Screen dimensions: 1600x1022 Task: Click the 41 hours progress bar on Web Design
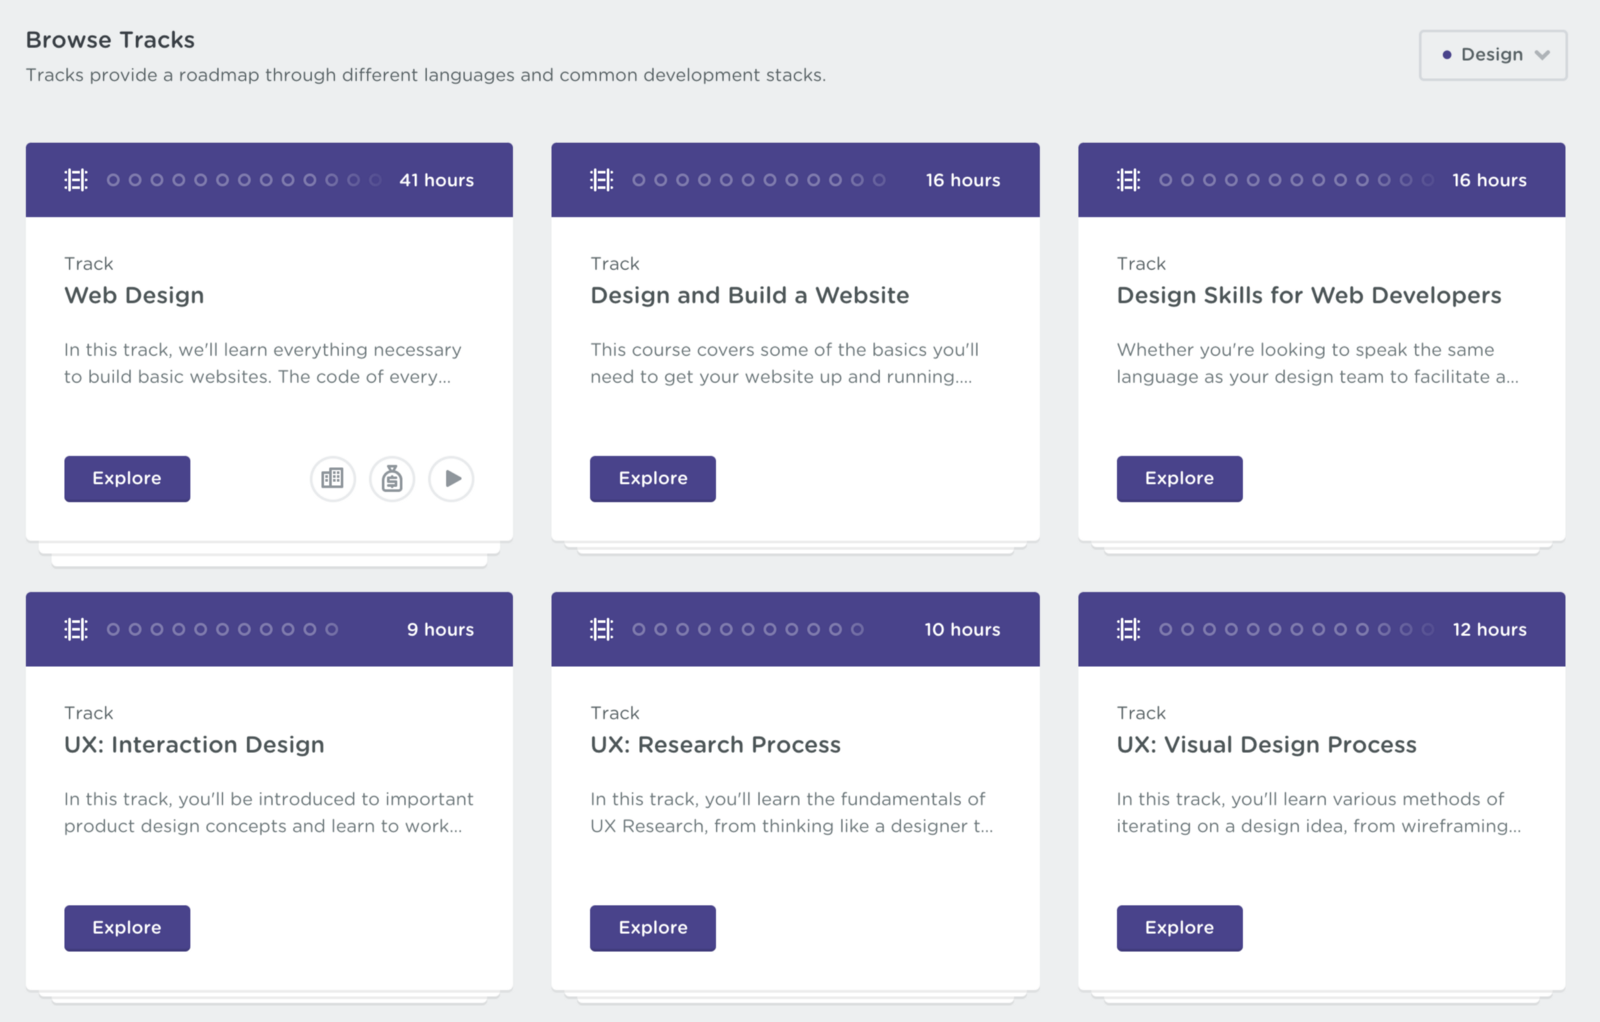click(437, 180)
